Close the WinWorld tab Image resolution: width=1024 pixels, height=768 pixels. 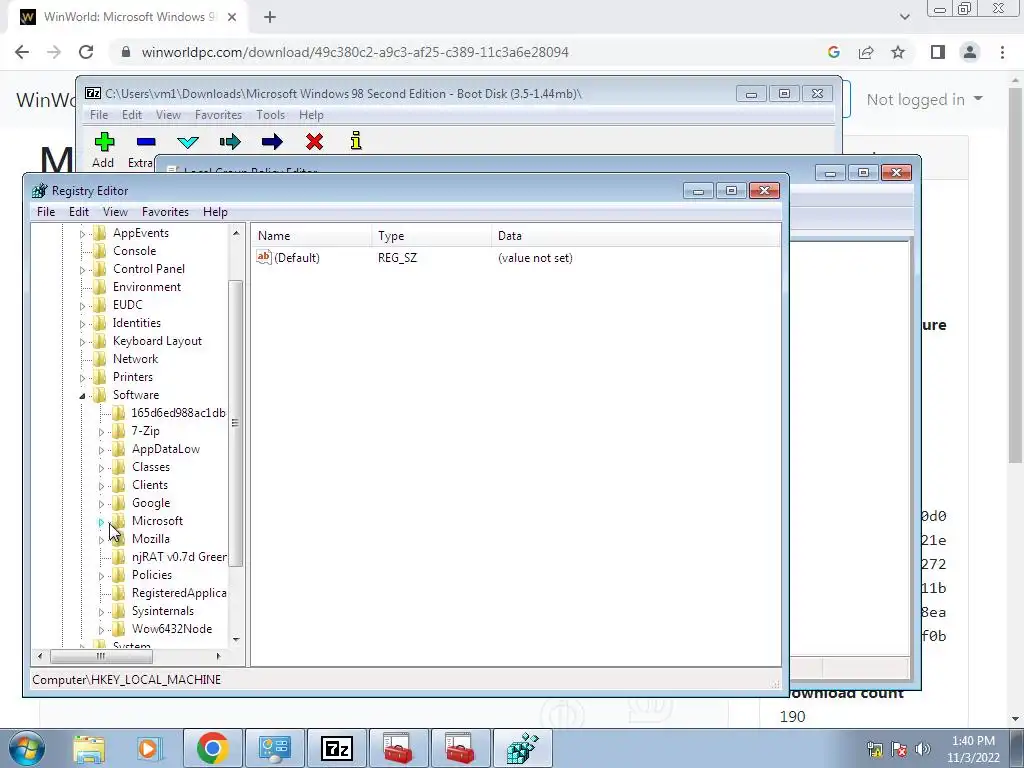232,18
